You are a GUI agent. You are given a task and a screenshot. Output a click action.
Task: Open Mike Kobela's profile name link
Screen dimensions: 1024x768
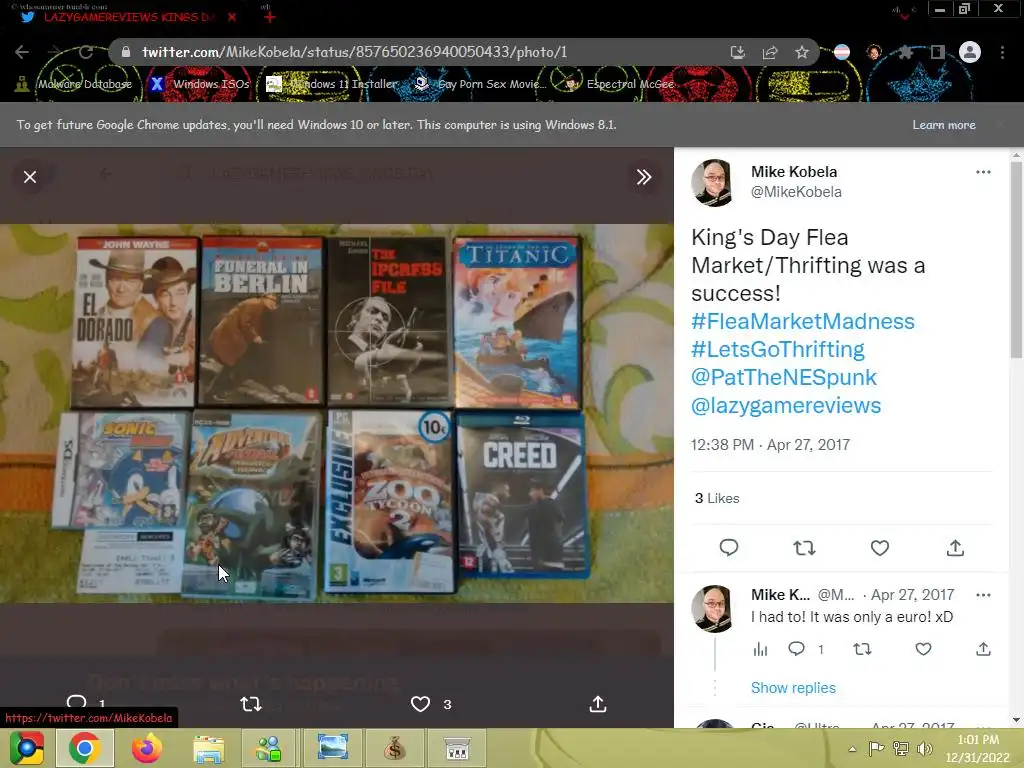(793, 172)
